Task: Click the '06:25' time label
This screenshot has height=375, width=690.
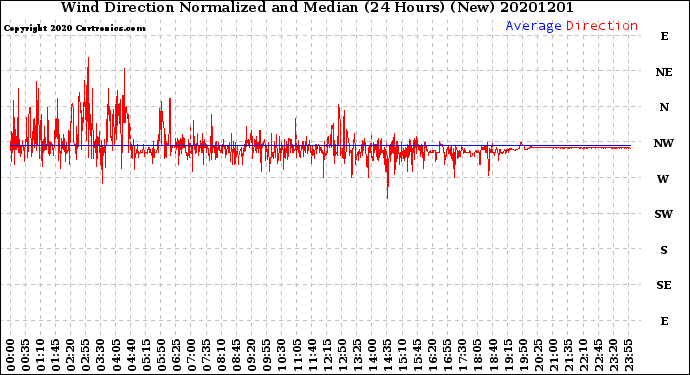Action: [x=176, y=355]
